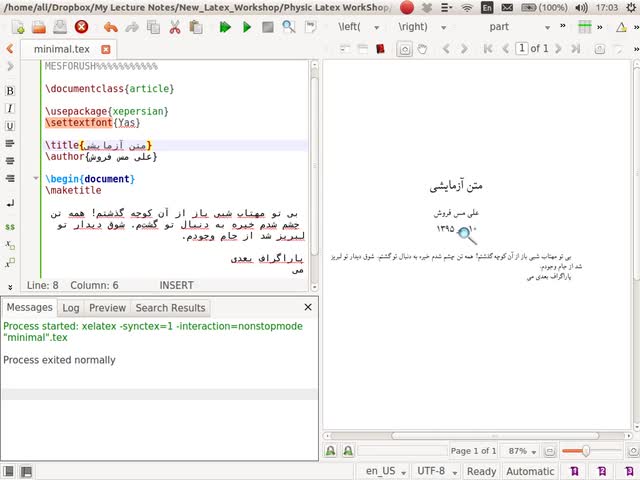640x480 pixels.
Task: Select the hand scroll tool in PDF viewer
Action: pyautogui.click(x=422, y=49)
